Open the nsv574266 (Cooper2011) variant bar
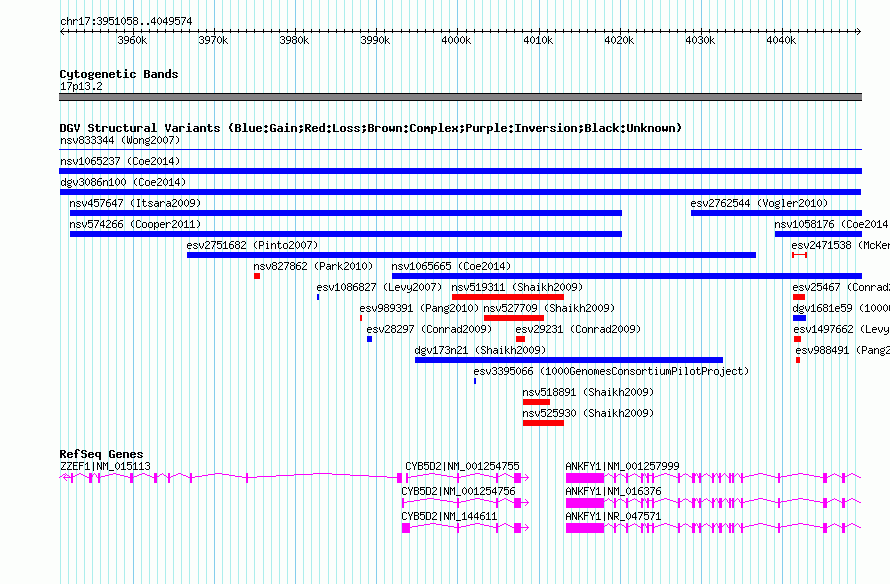The width and height of the screenshot is (890, 584). pos(346,234)
